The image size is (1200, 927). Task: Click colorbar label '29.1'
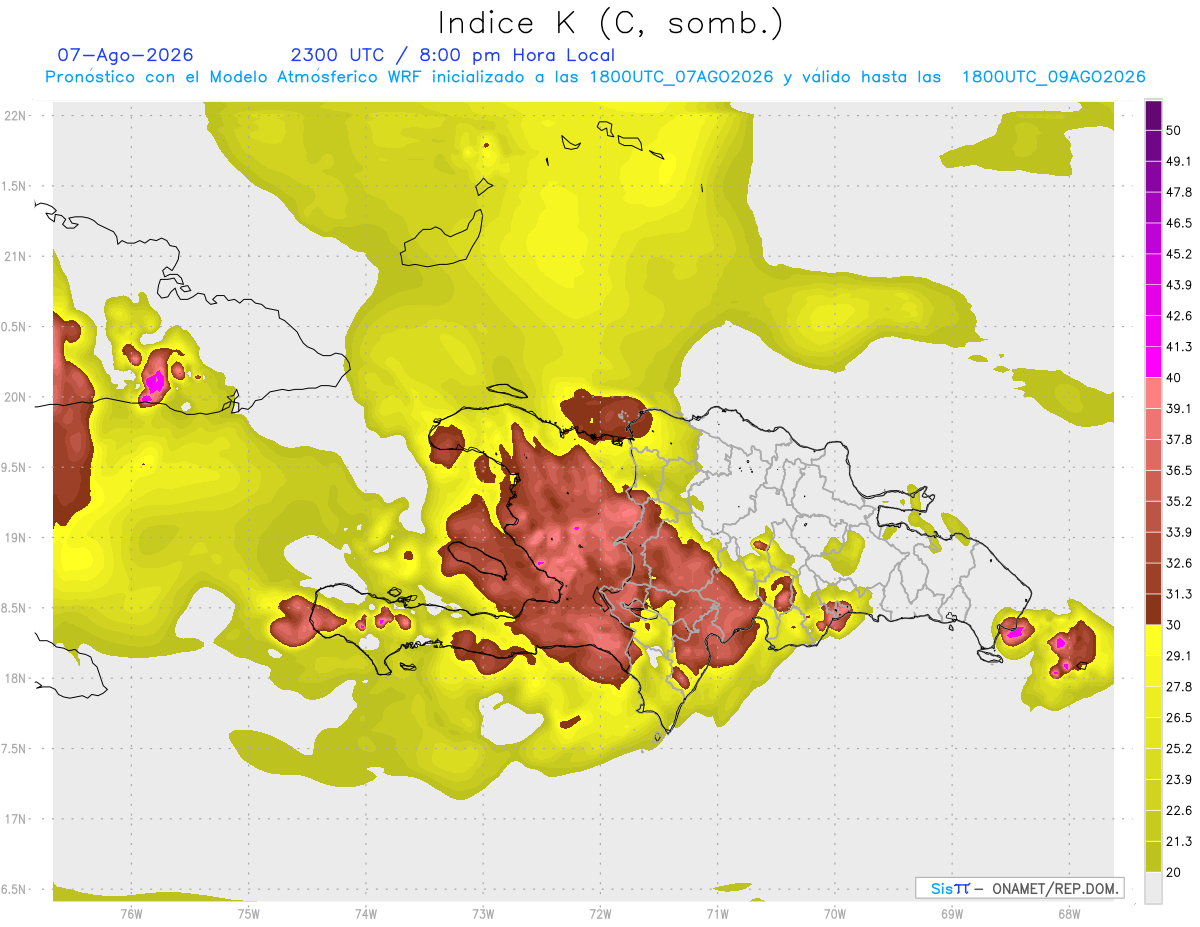point(1179,655)
